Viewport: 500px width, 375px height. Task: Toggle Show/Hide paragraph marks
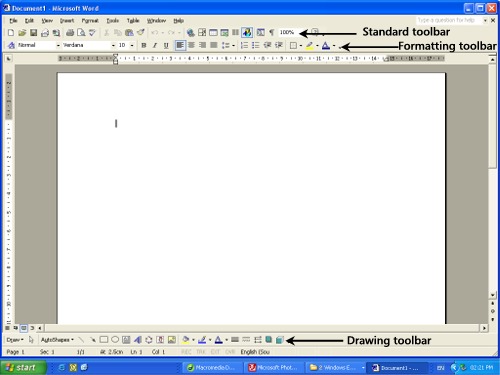(x=272, y=33)
